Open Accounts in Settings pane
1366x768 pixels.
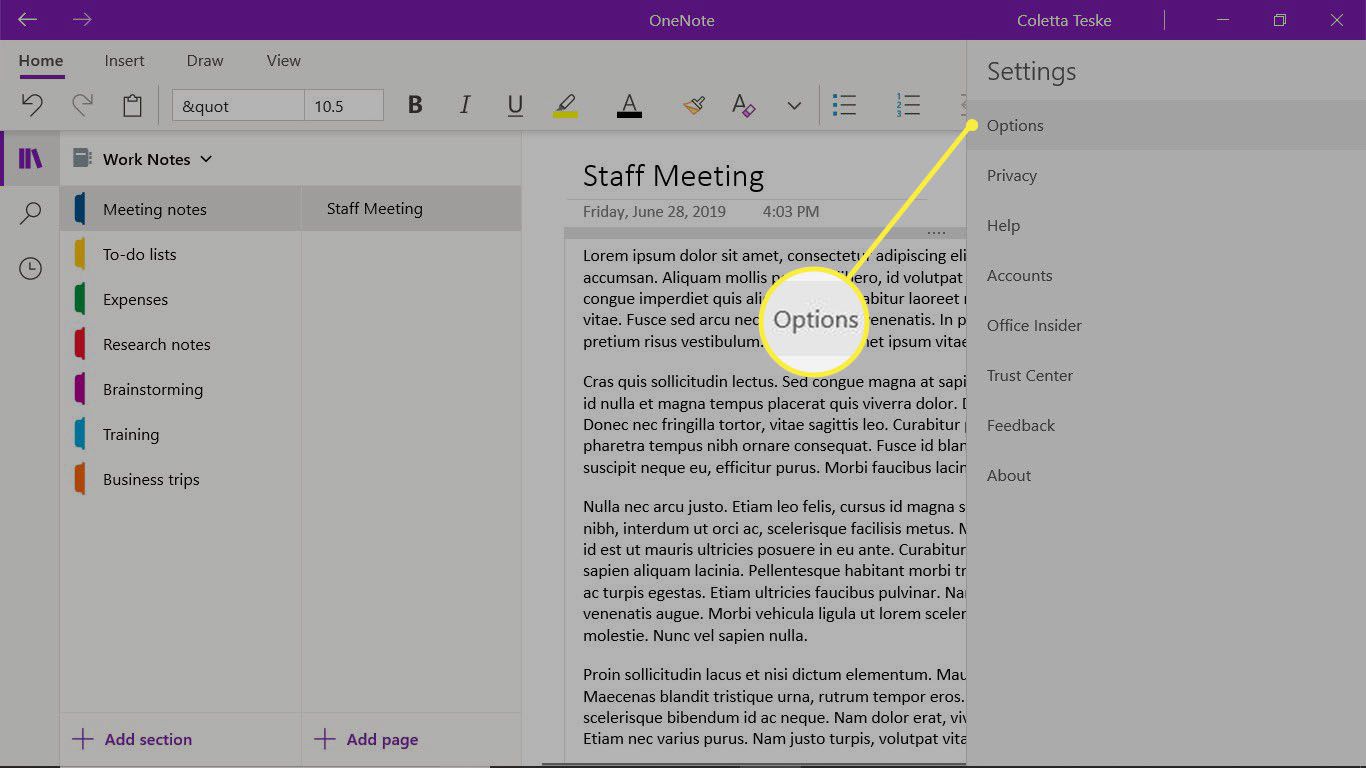point(1166,275)
